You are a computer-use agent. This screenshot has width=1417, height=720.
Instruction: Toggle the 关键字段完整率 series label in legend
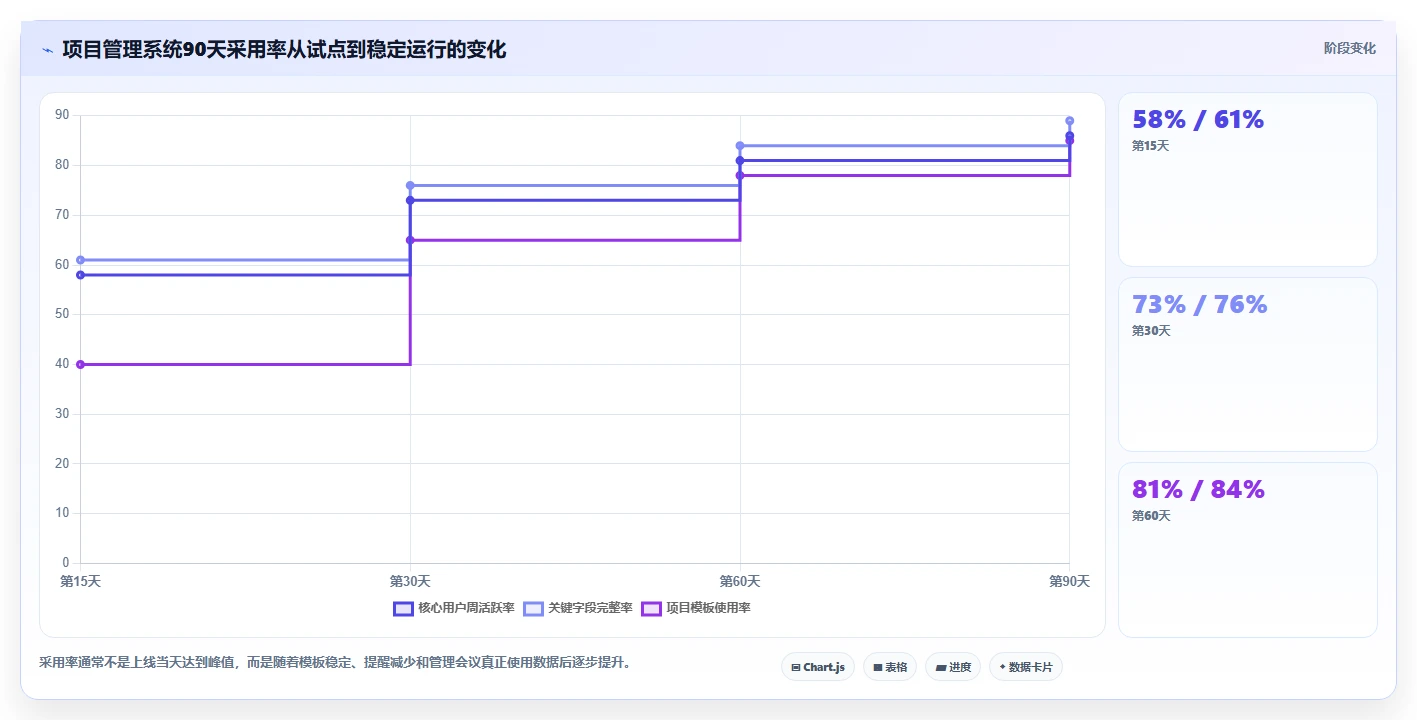tap(590, 608)
